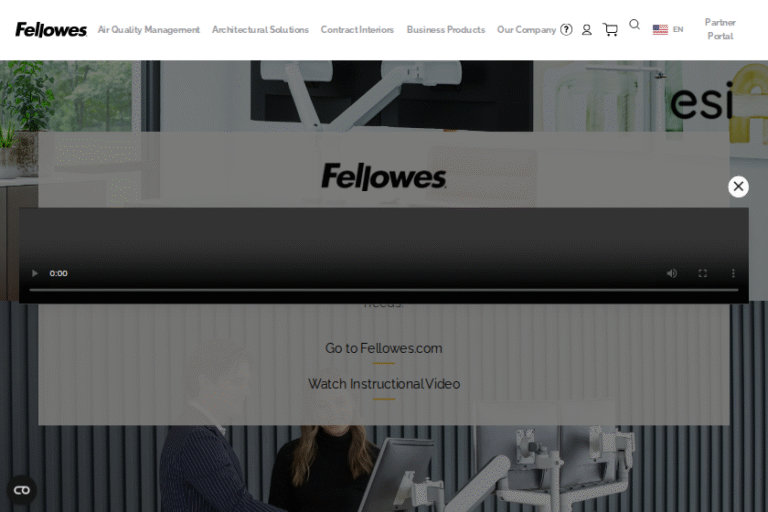Open the help question mark icon
The image size is (768, 512).
(566, 30)
